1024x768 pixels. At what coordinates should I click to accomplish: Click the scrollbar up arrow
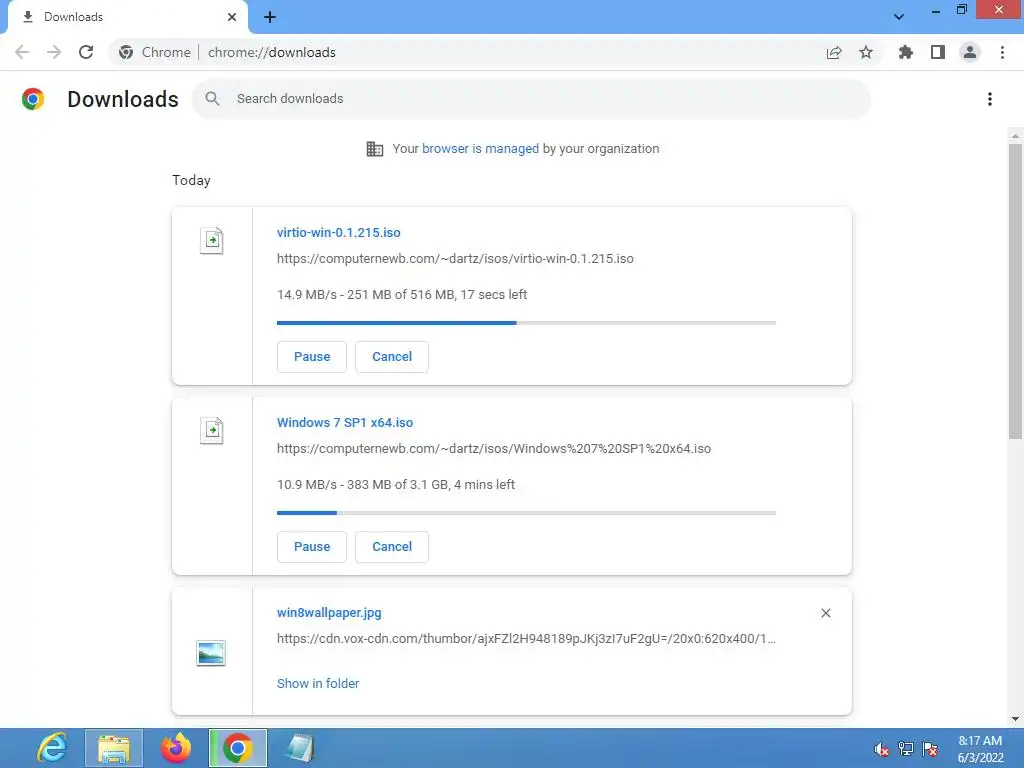point(1015,136)
